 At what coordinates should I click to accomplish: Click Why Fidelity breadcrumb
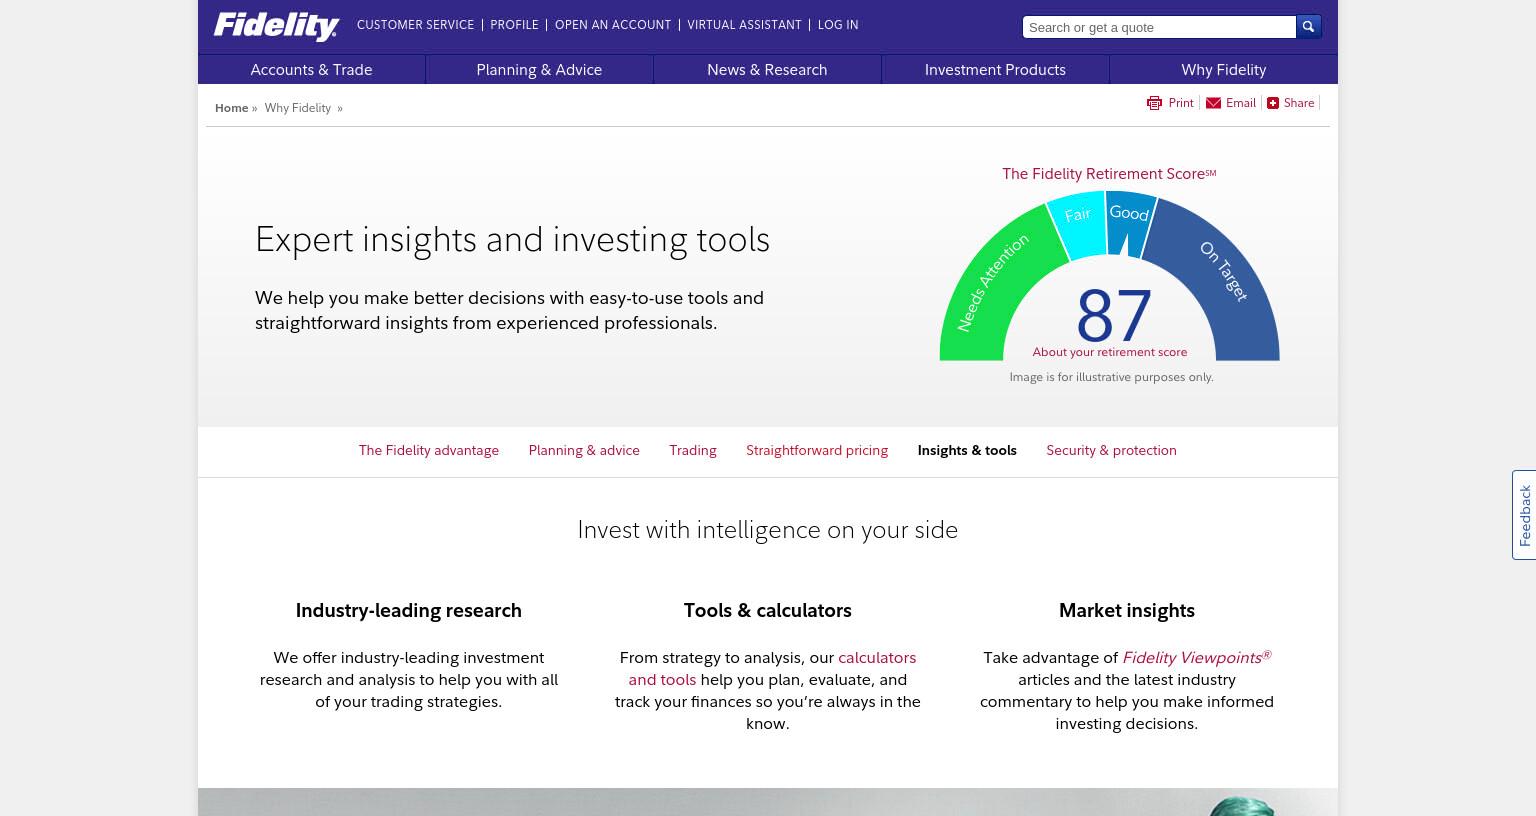point(297,108)
